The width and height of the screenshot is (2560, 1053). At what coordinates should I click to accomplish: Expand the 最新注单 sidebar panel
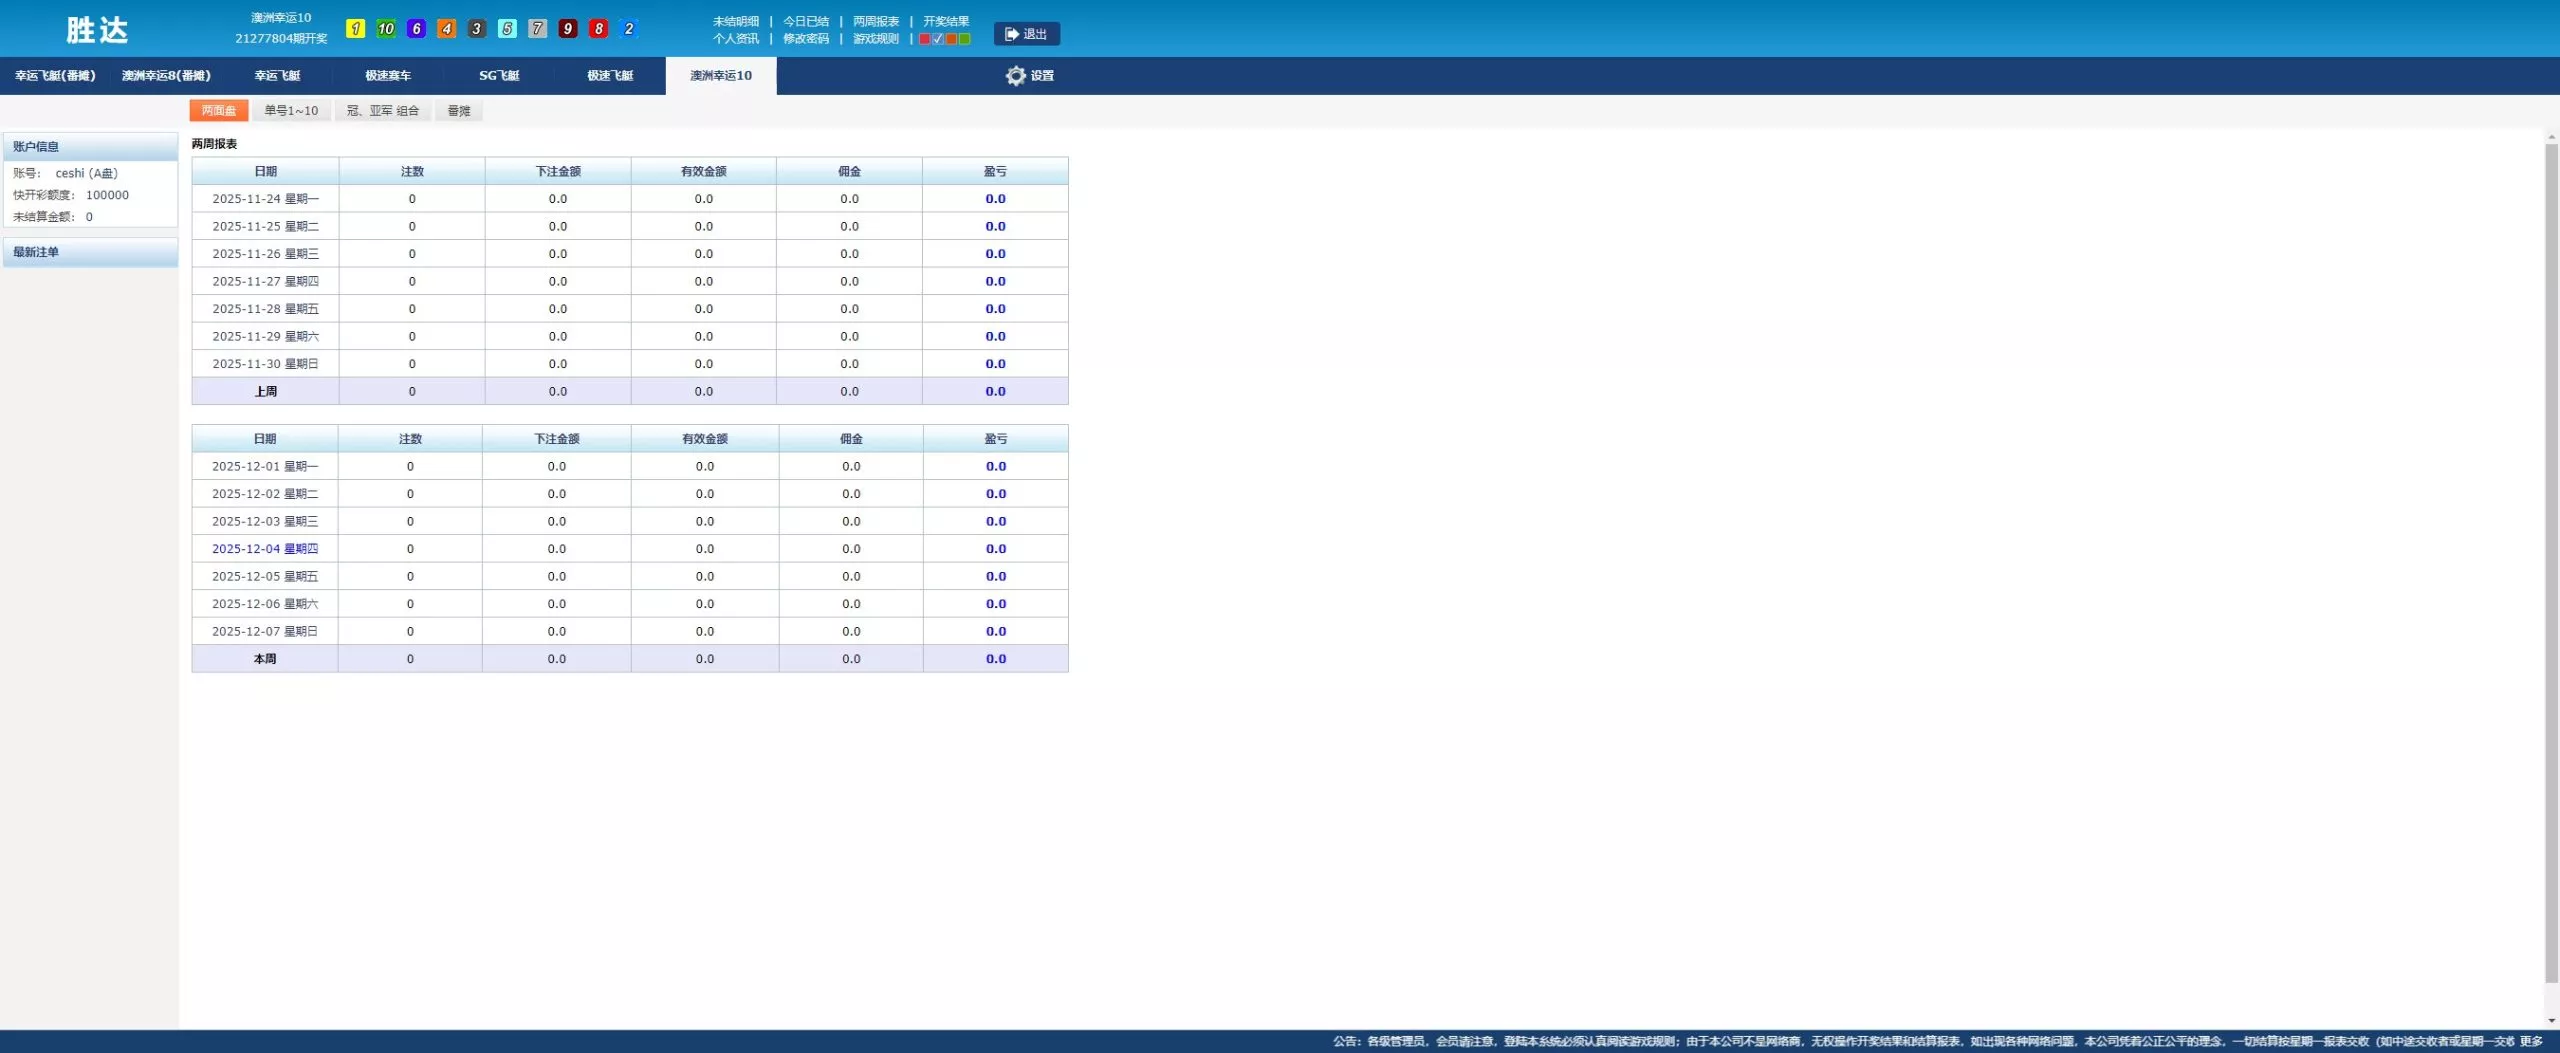pos(90,252)
